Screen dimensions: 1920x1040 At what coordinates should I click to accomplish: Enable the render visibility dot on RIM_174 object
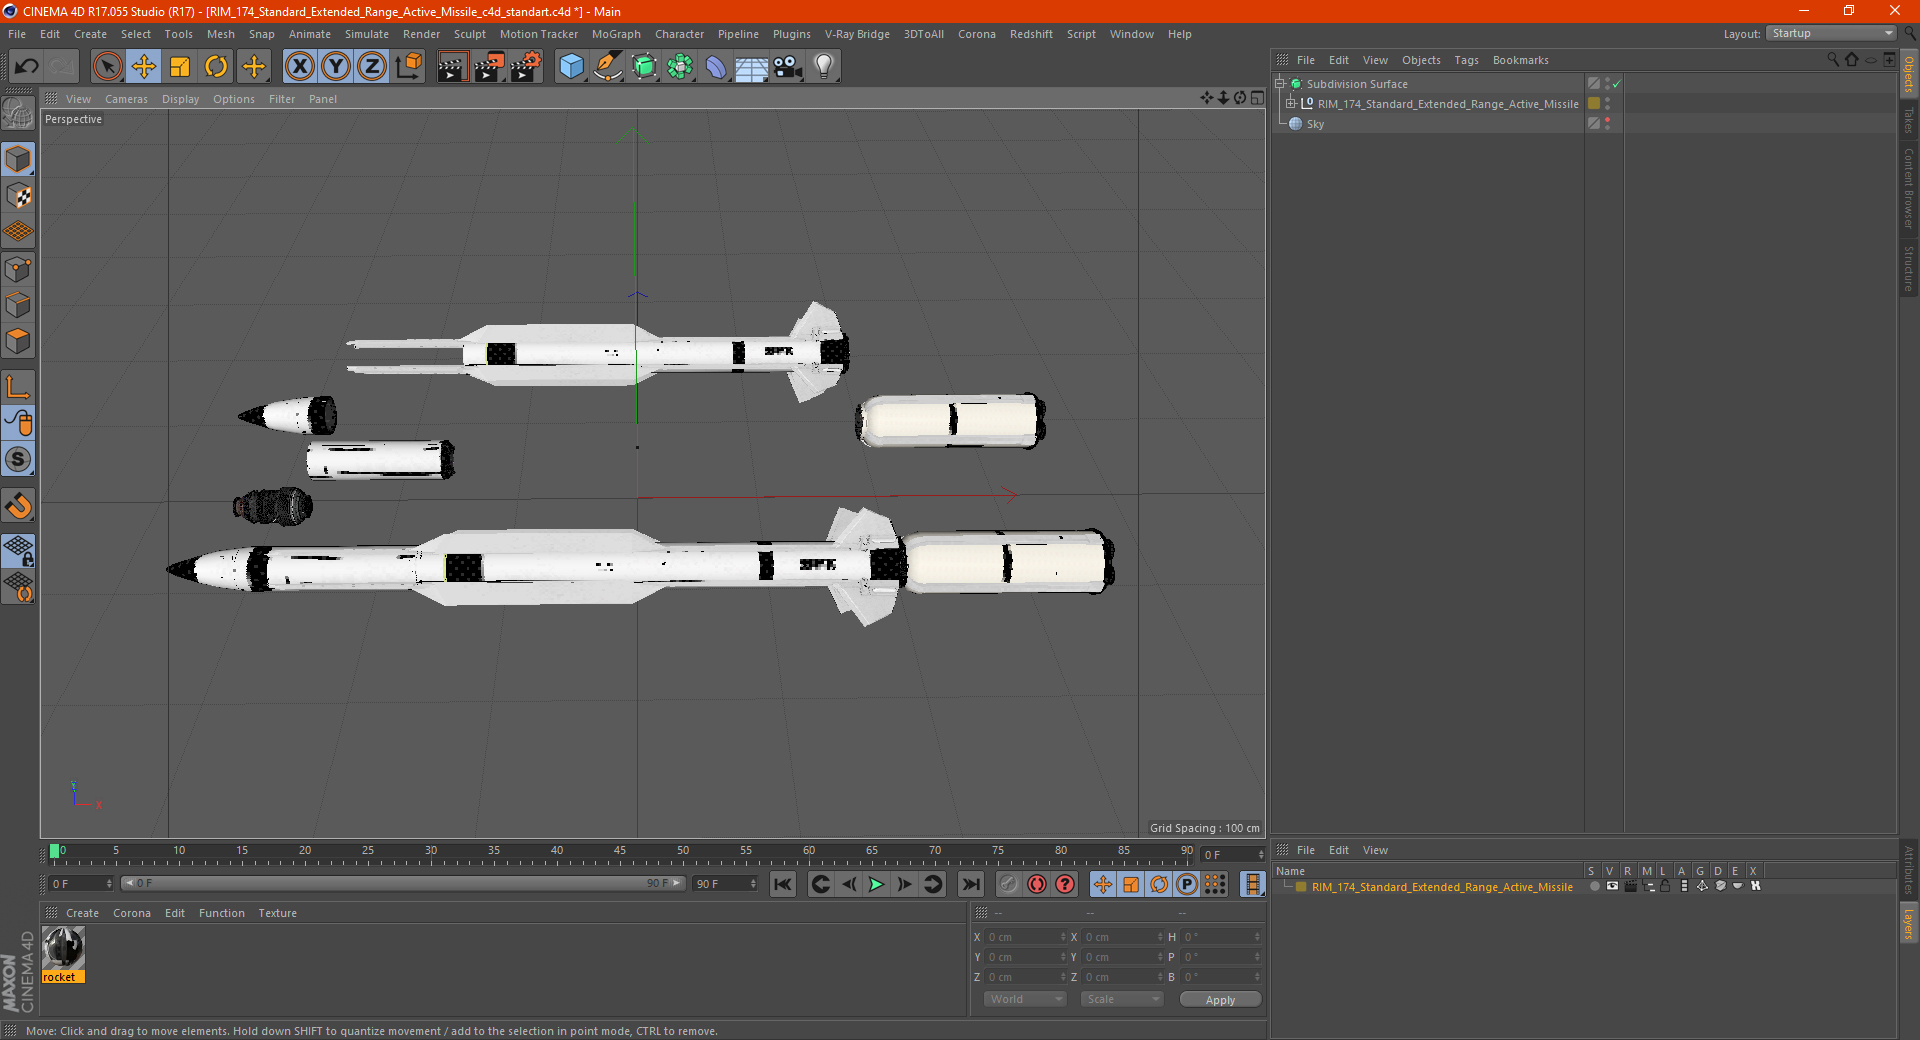pyautogui.click(x=1607, y=108)
